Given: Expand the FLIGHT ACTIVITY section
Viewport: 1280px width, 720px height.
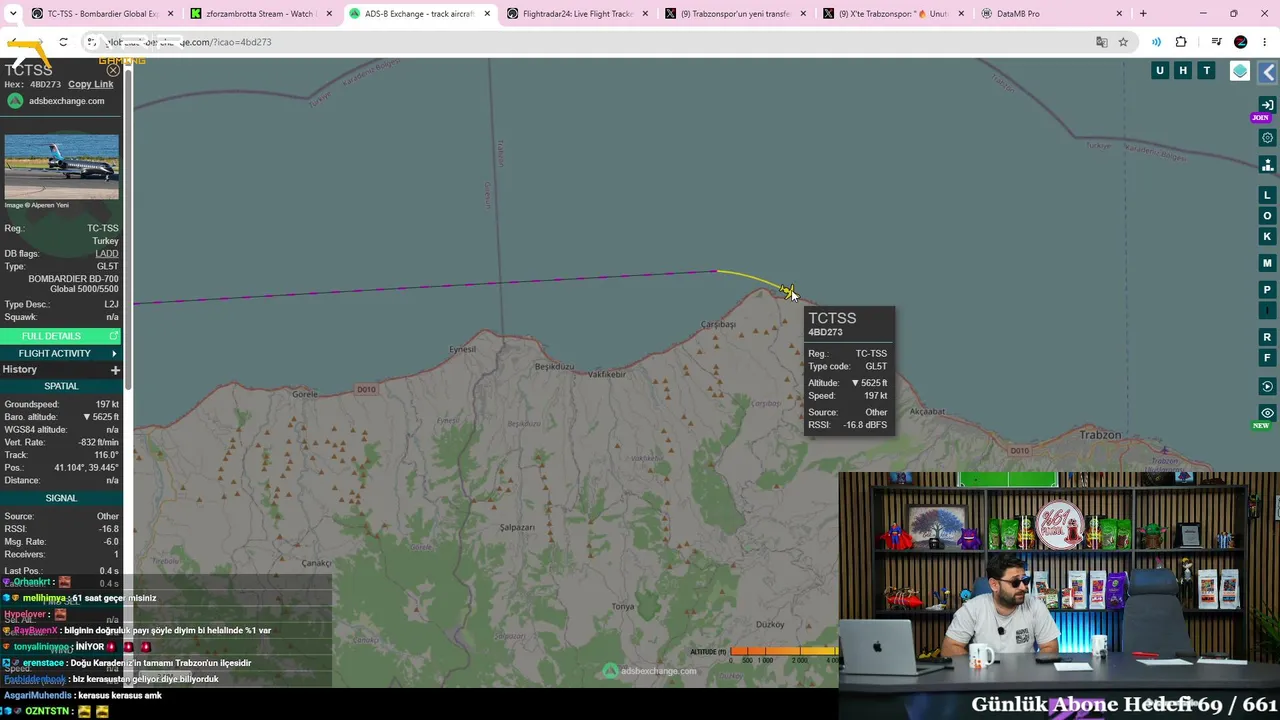Looking at the screenshot, I should pyautogui.click(x=60, y=353).
